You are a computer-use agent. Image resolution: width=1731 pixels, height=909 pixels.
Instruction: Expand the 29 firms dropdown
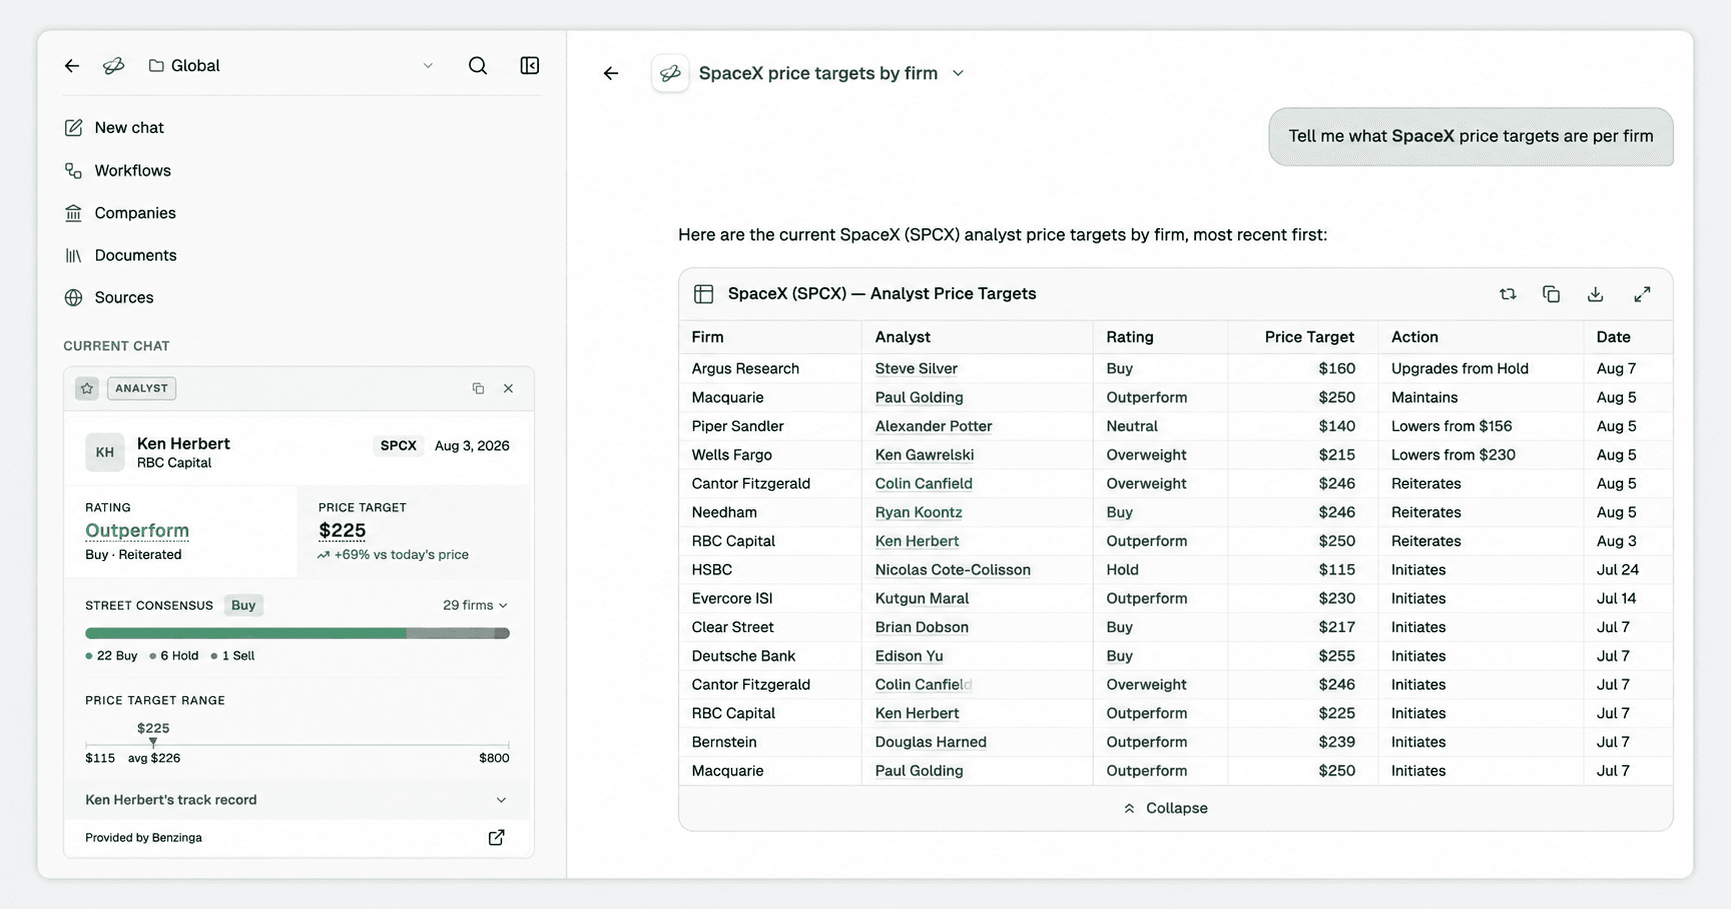tap(475, 605)
